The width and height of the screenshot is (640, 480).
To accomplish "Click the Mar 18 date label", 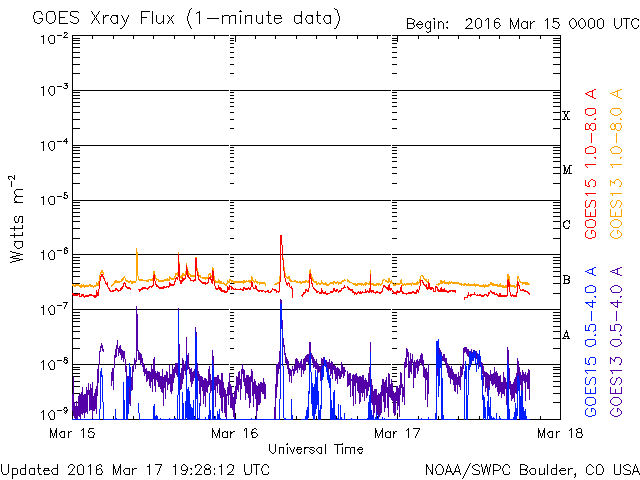I will 560,433.
